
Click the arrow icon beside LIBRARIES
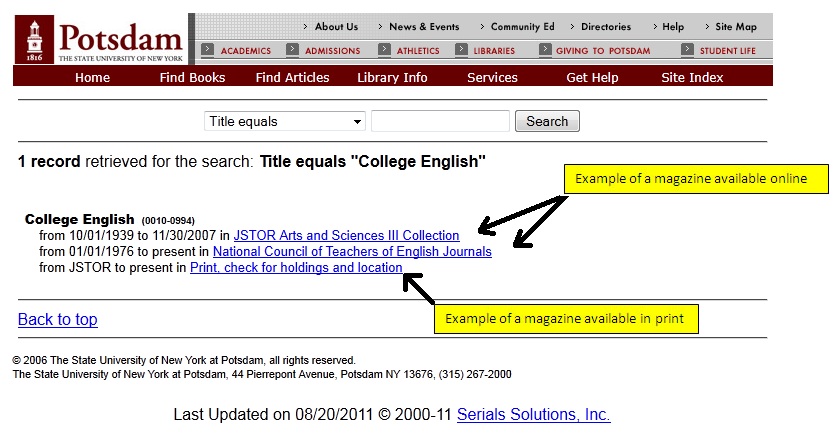point(461,50)
